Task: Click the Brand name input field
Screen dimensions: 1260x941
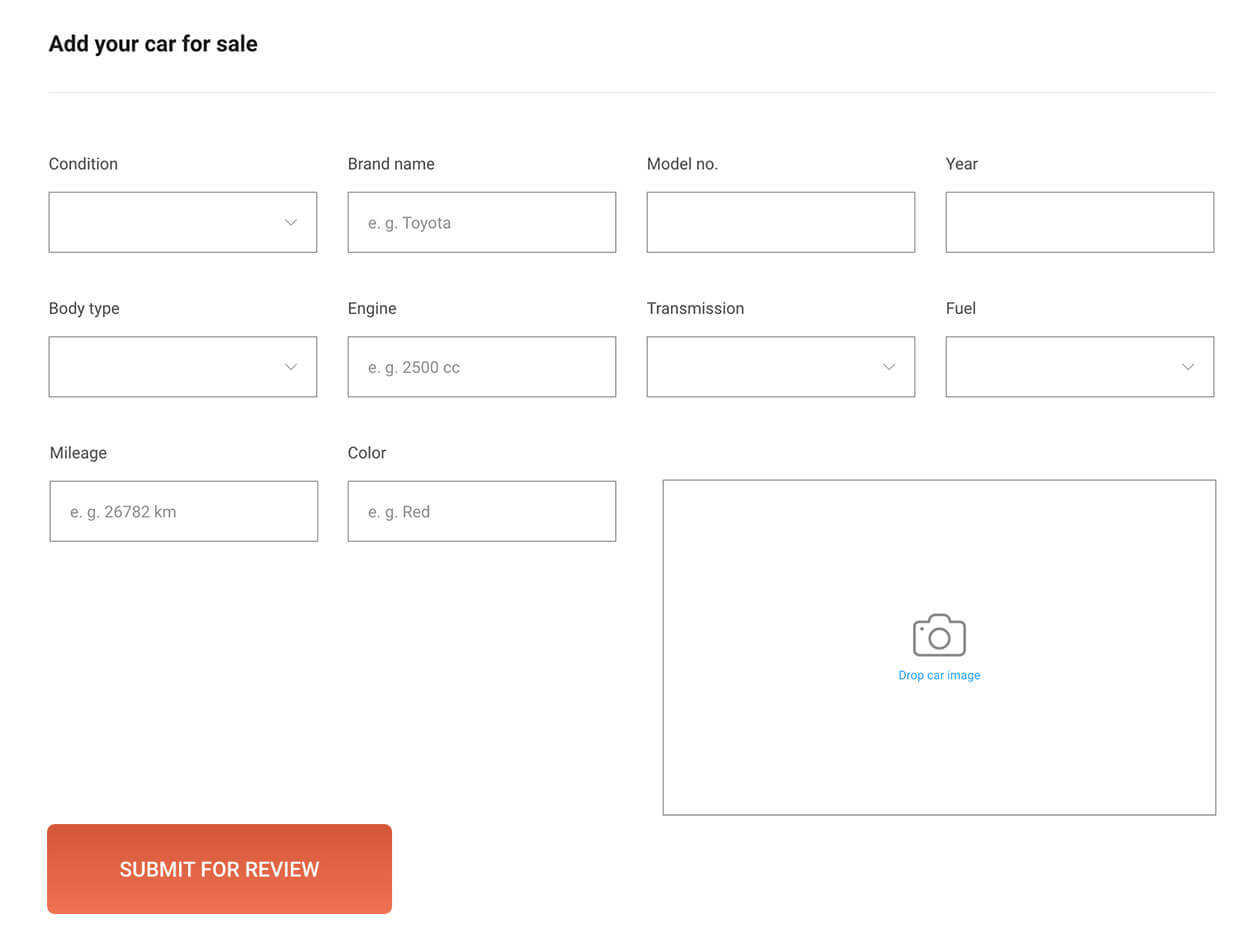Action: 482,222
